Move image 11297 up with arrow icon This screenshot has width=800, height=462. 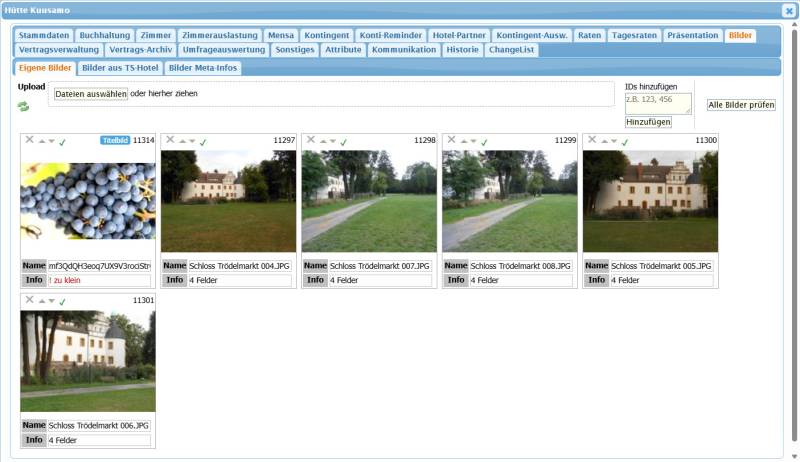(182, 141)
